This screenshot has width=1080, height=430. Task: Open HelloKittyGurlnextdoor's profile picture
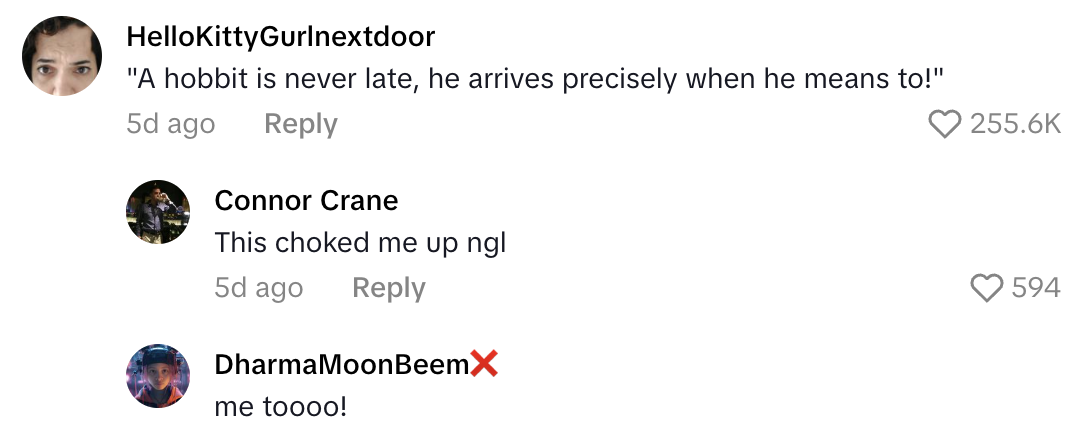(x=63, y=56)
